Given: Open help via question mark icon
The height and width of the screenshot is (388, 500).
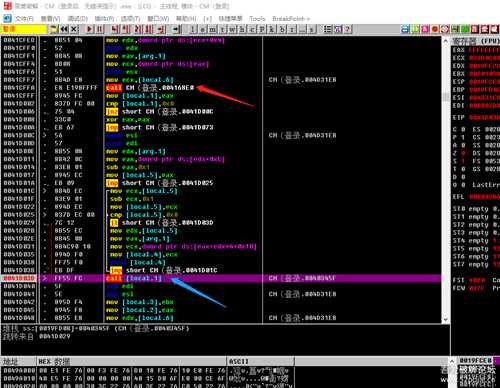Looking at the screenshot, I should pyautogui.click(x=348, y=29).
